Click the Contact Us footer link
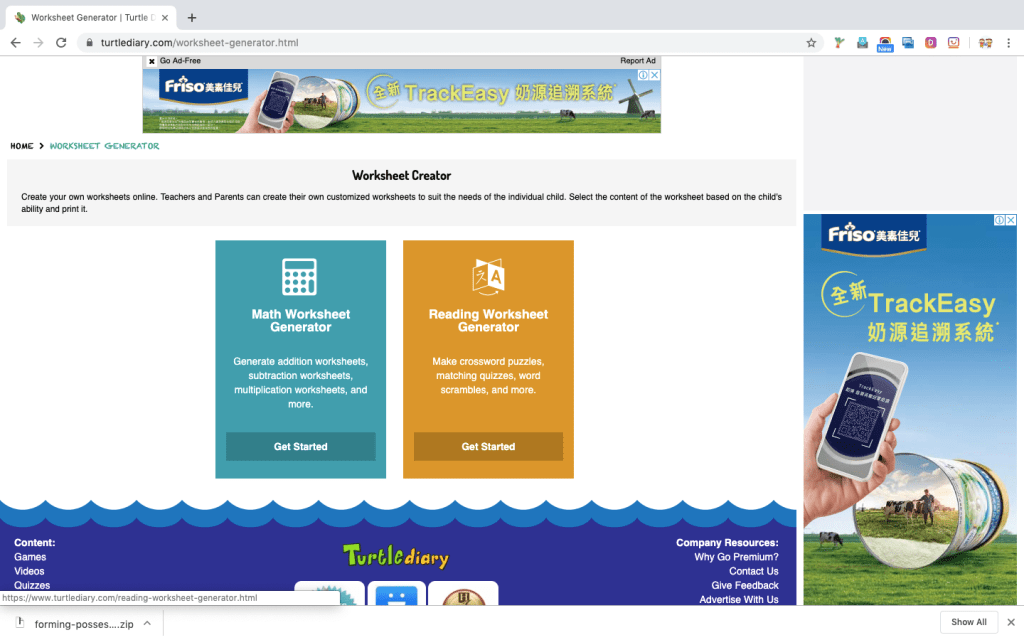Screen dimensions: 1024x640 [x=753, y=571]
